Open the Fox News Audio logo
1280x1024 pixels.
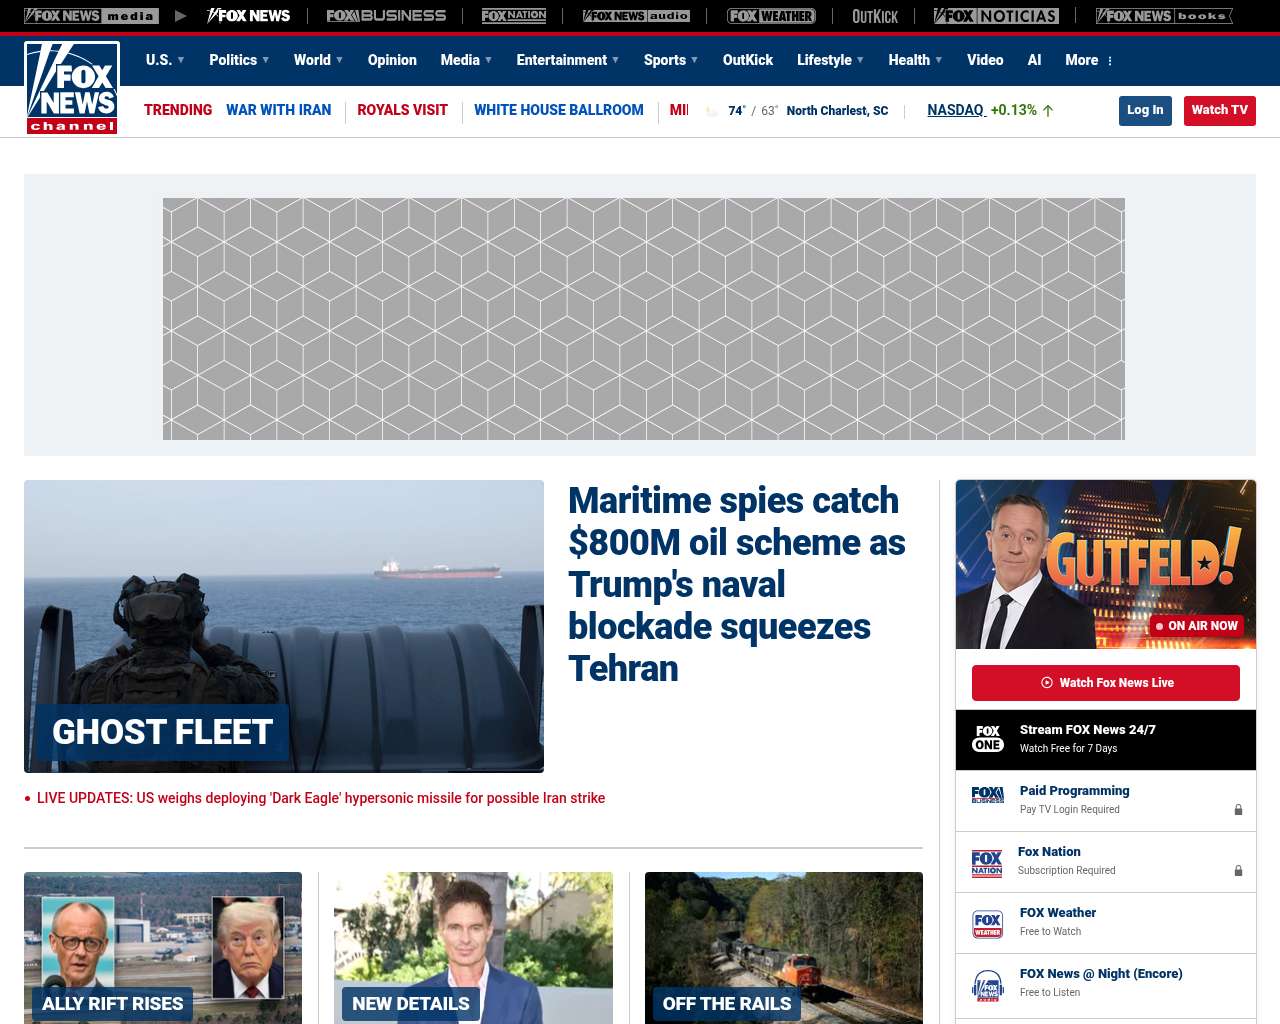tap(636, 16)
